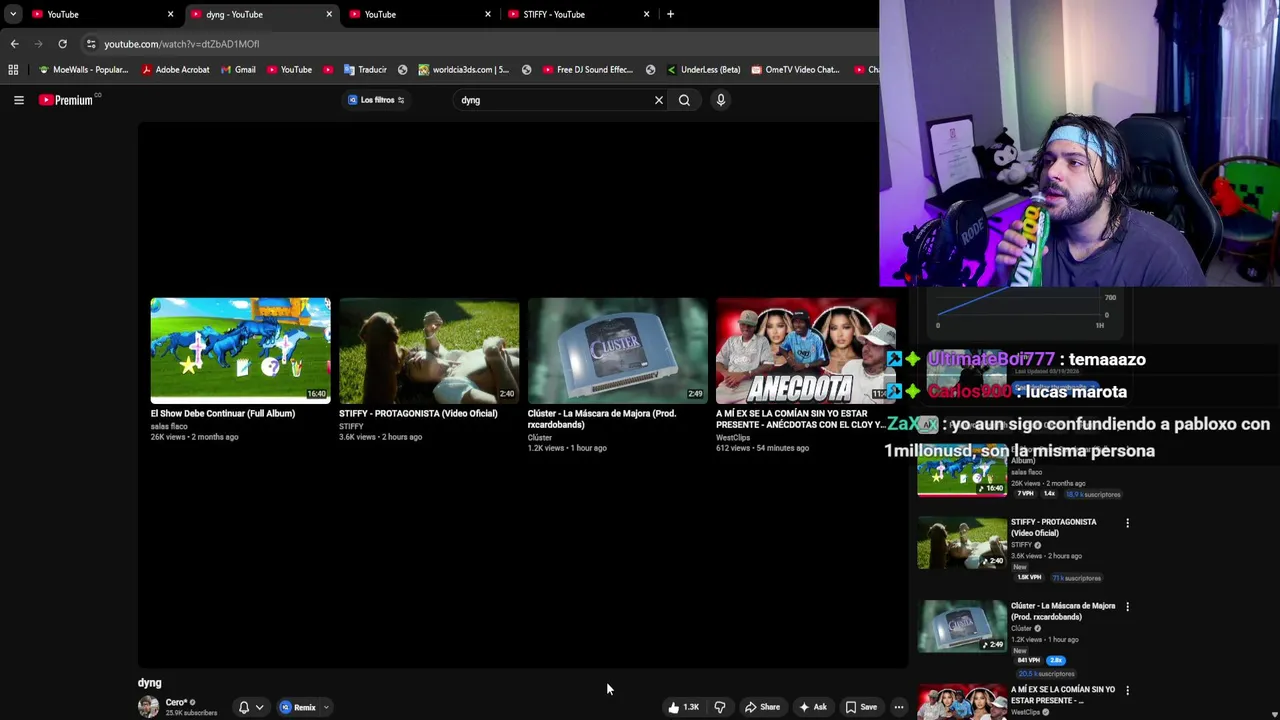Viewport: 1280px width, 720px height.
Task: Play Clúster La Máscara de Majora endscreen thumbnail
Action: point(617,349)
